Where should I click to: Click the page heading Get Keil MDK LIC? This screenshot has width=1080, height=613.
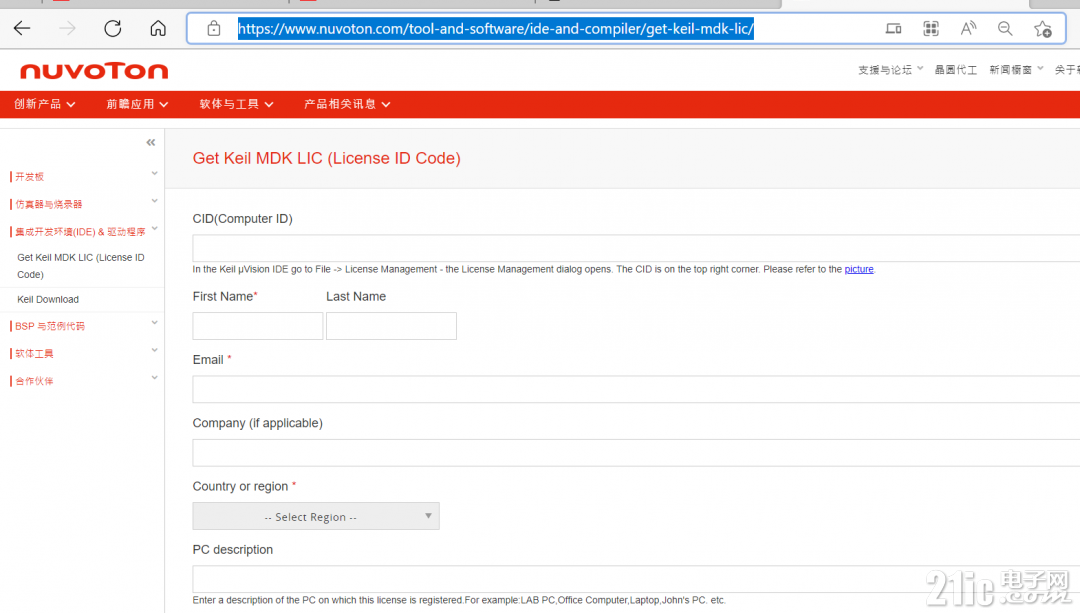pyautogui.click(x=326, y=158)
